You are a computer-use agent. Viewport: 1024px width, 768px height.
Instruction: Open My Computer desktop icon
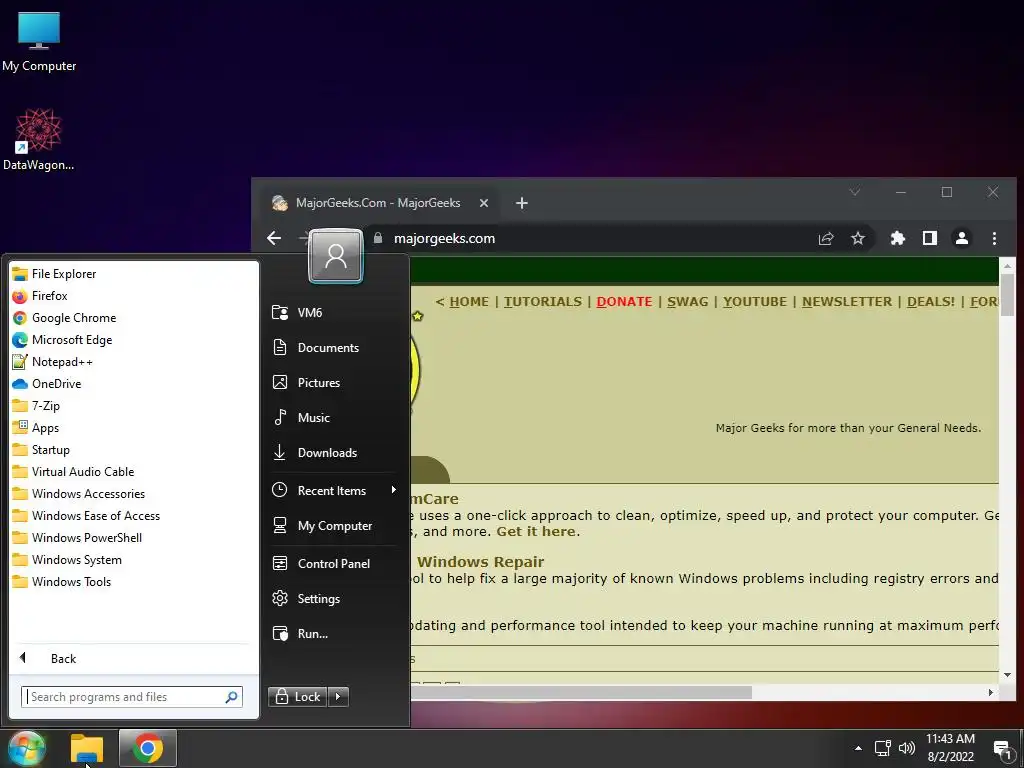click(39, 42)
